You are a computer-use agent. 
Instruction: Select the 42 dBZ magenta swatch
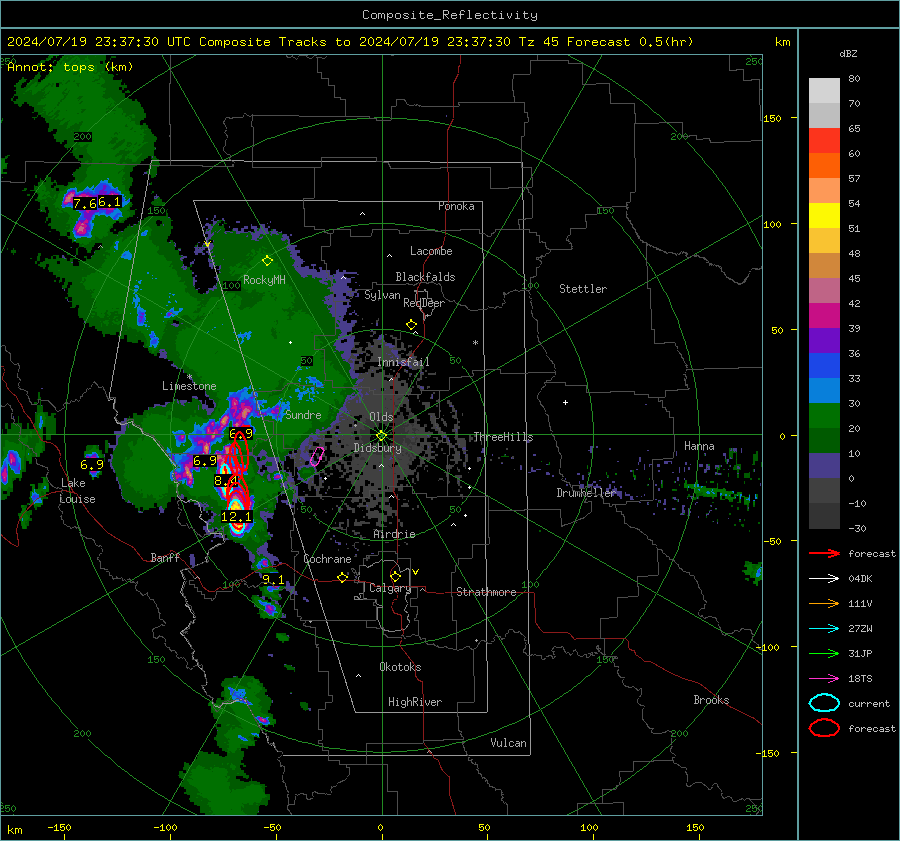[x=824, y=315]
